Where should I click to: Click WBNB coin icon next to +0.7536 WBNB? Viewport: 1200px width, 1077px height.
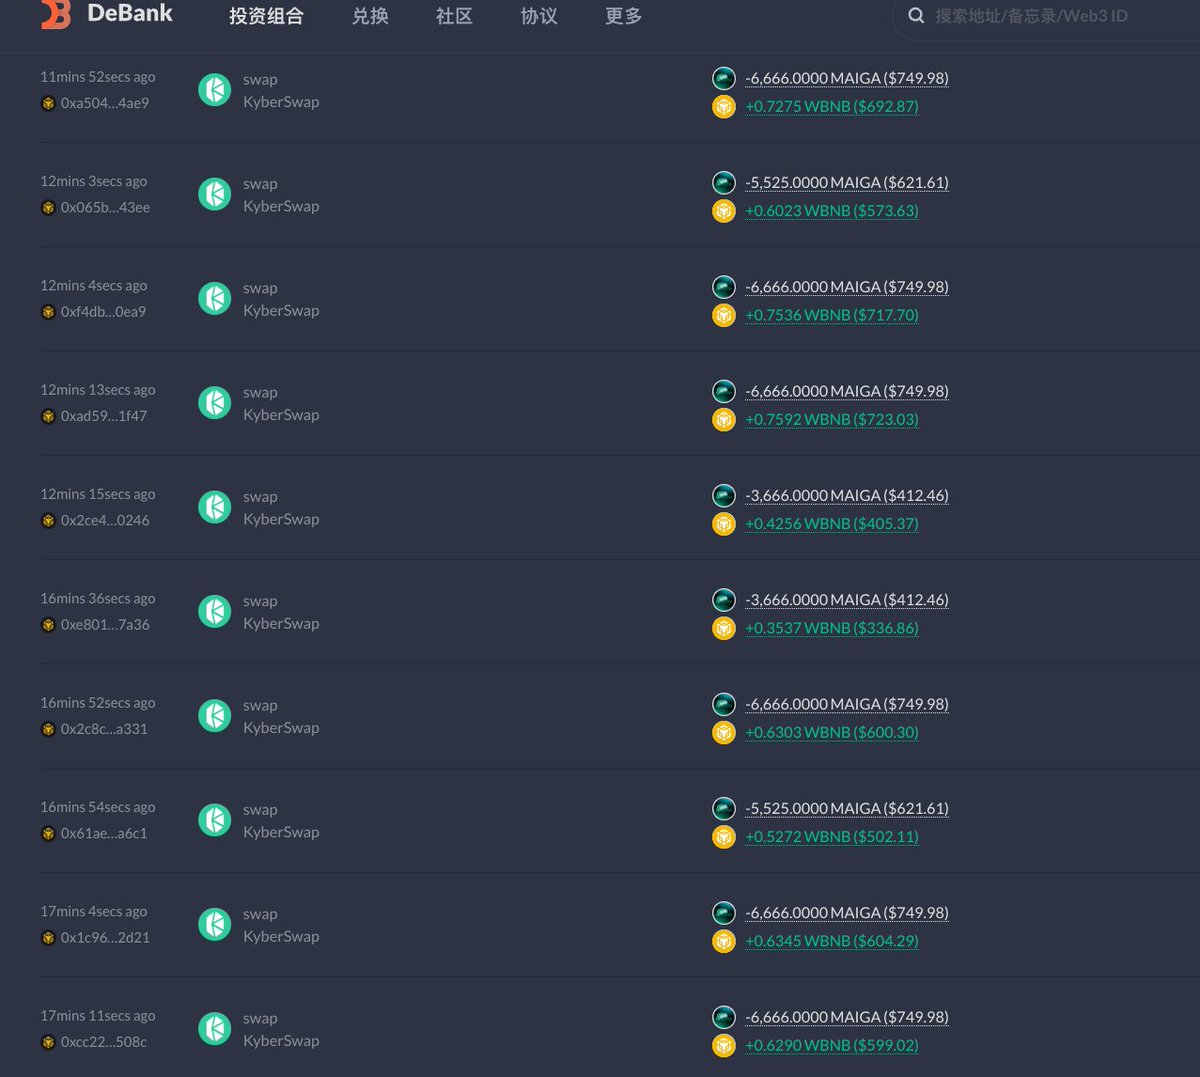[724, 315]
